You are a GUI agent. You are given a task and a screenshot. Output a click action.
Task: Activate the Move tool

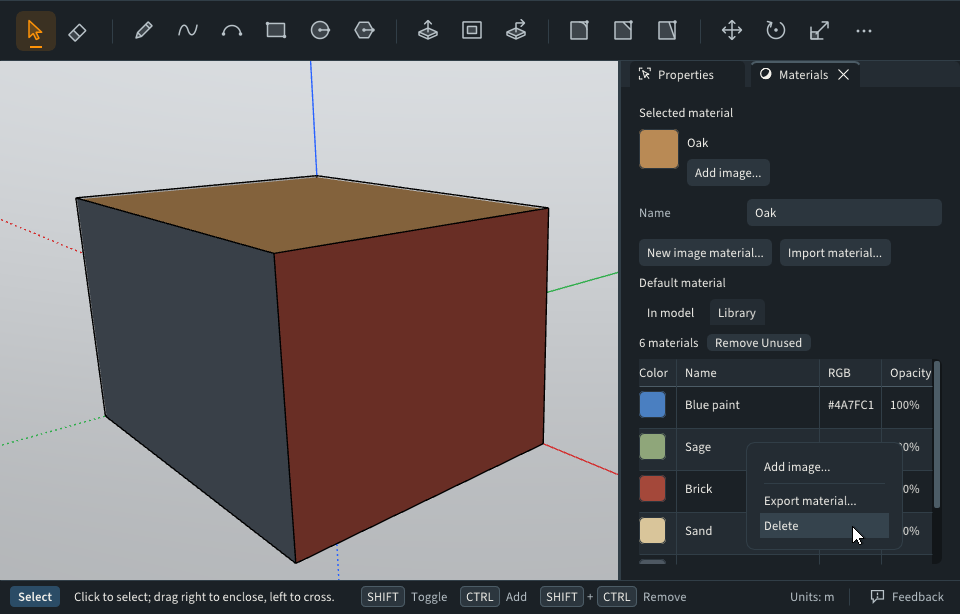732,31
